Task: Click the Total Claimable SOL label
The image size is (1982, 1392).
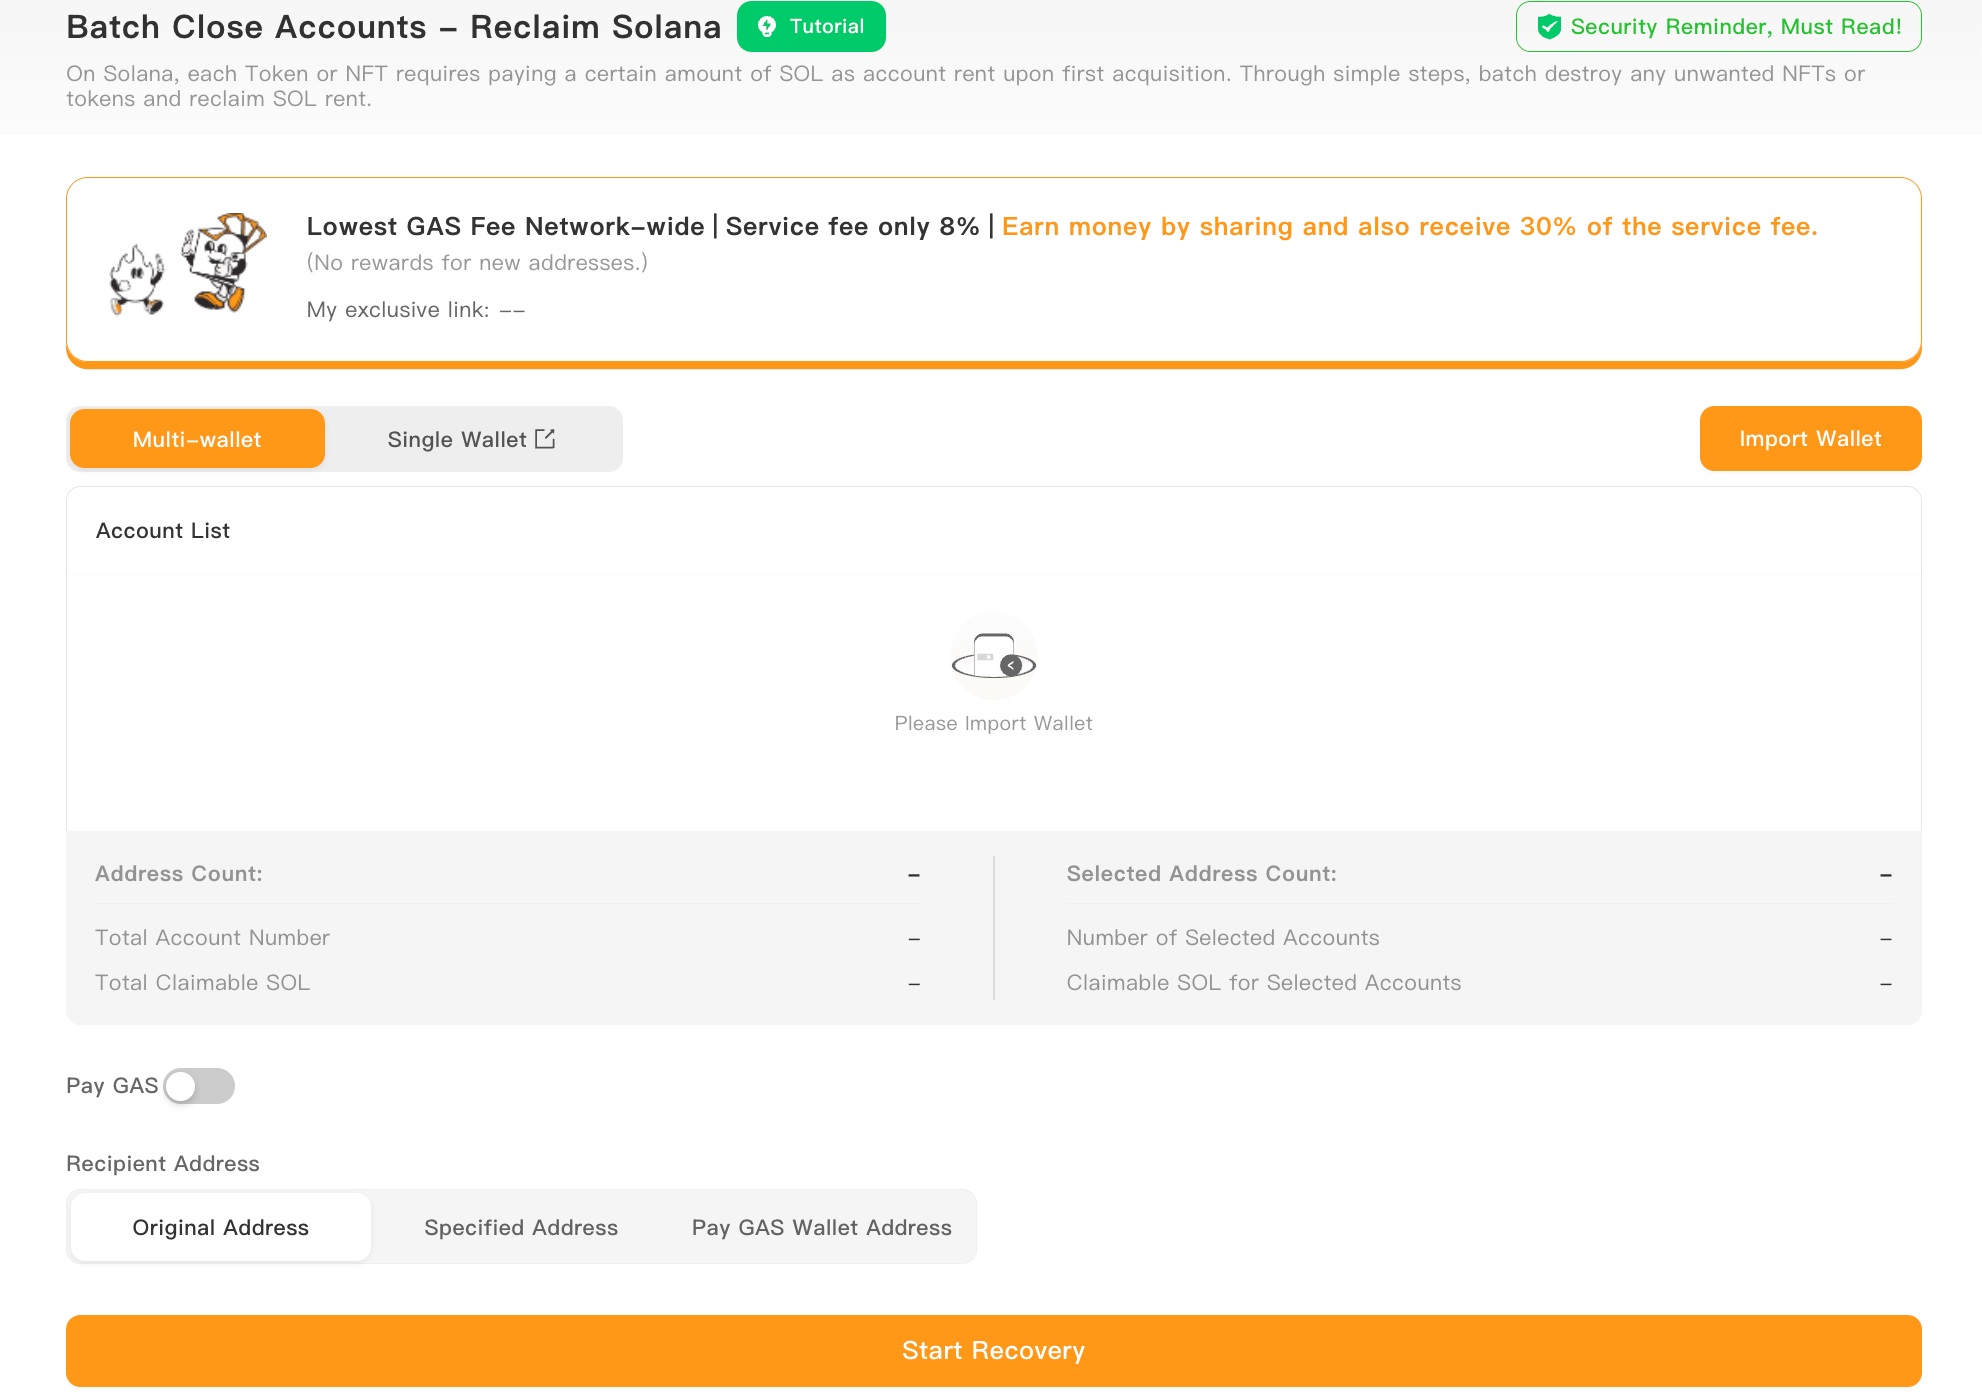Action: point(203,983)
